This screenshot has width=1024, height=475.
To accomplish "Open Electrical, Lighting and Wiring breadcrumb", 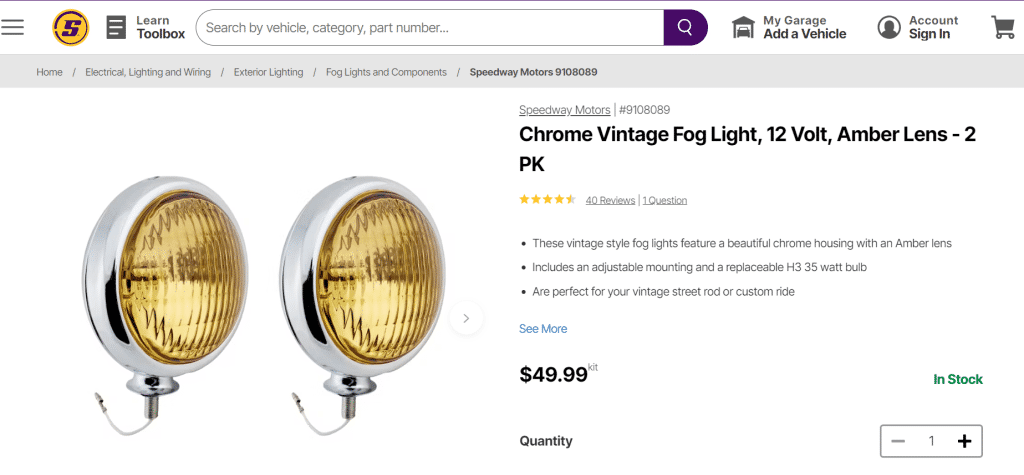I will [x=148, y=72].
